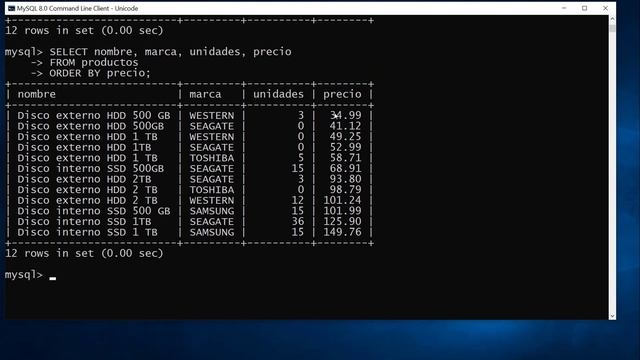Click TOSHIBA in the 58.71 row
Viewport: 640px width, 360px height.
(x=211, y=158)
